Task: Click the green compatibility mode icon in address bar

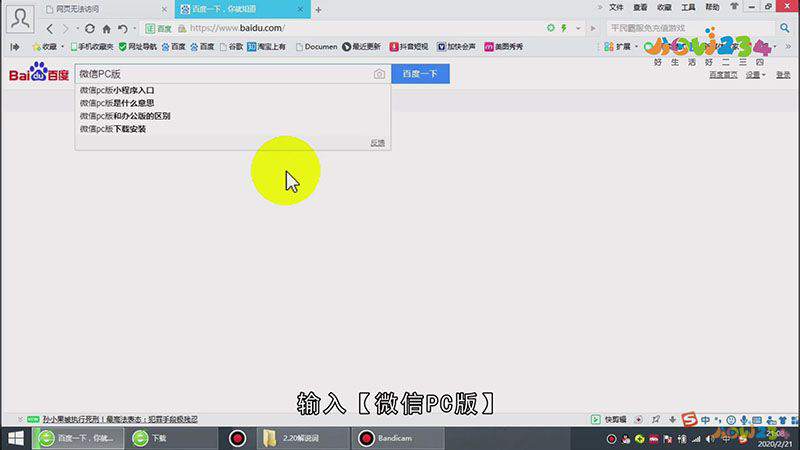Action: [x=551, y=28]
